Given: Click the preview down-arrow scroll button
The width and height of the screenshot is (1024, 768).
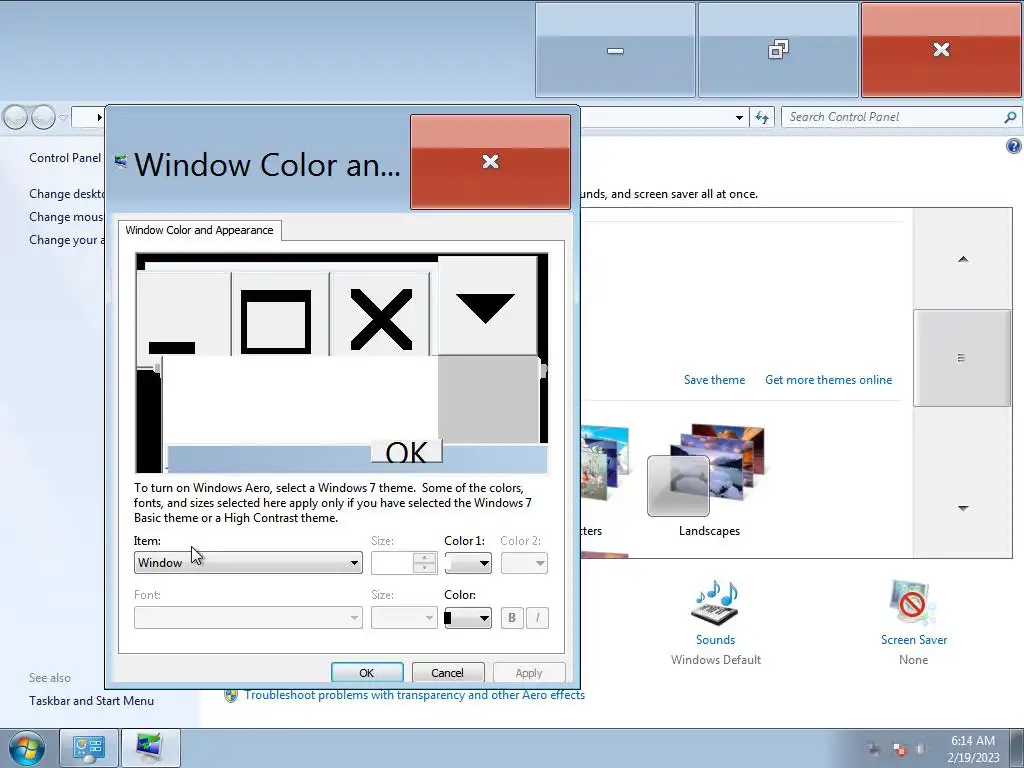Looking at the screenshot, I should (487, 306).
